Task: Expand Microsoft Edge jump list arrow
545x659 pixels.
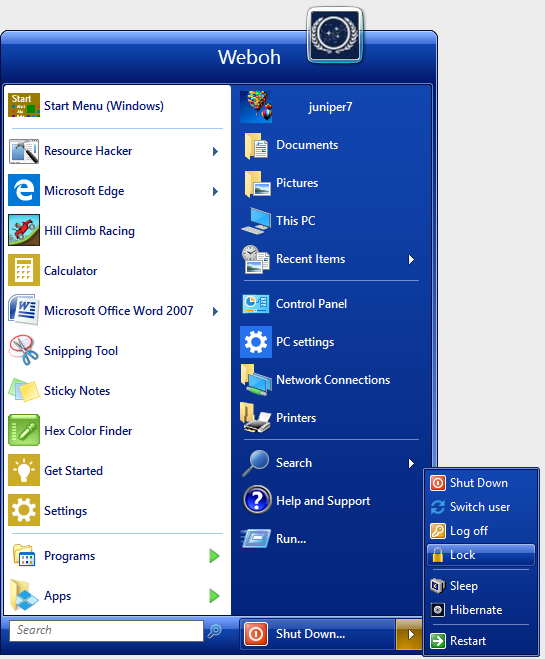Action: pos(216,192)
